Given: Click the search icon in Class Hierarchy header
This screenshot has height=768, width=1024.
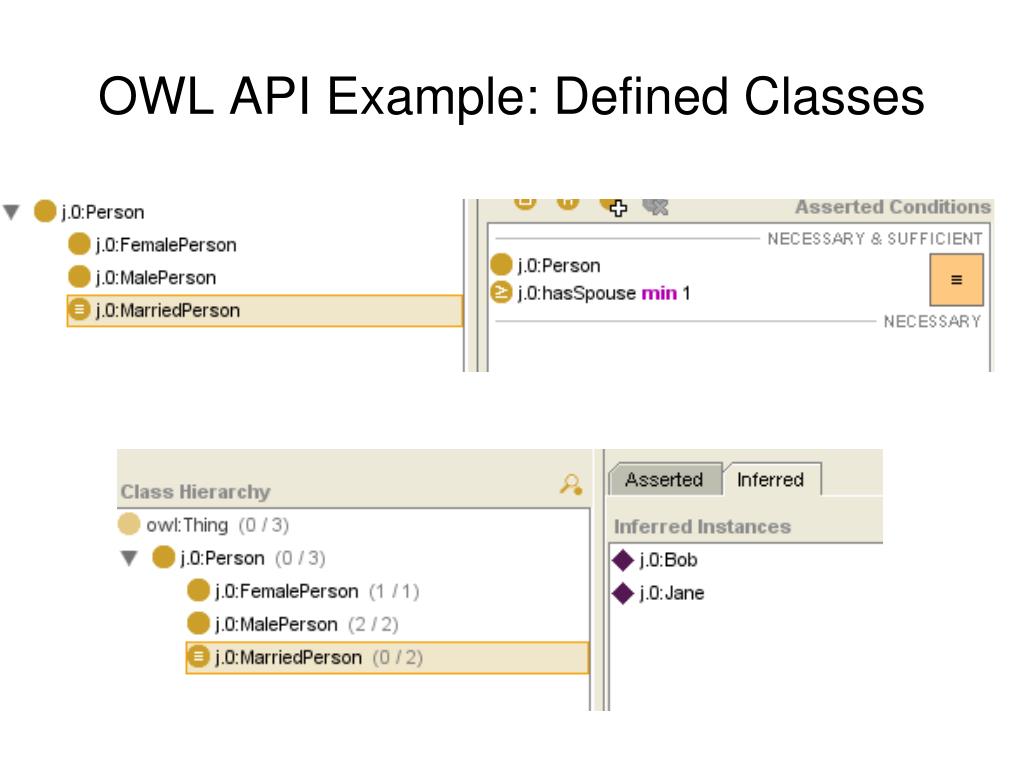Looking at the screenshot, I should (x=571, y=485).
